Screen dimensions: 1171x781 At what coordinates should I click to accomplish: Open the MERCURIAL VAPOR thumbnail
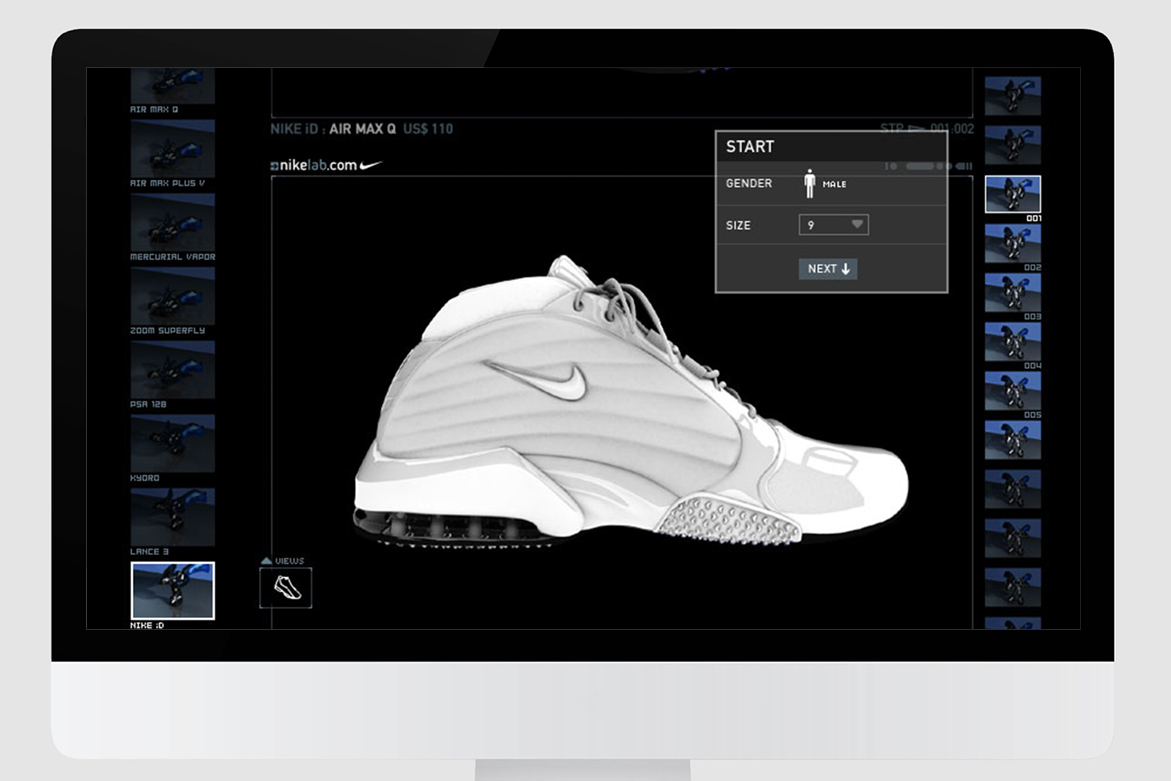[x=173, y=222]
